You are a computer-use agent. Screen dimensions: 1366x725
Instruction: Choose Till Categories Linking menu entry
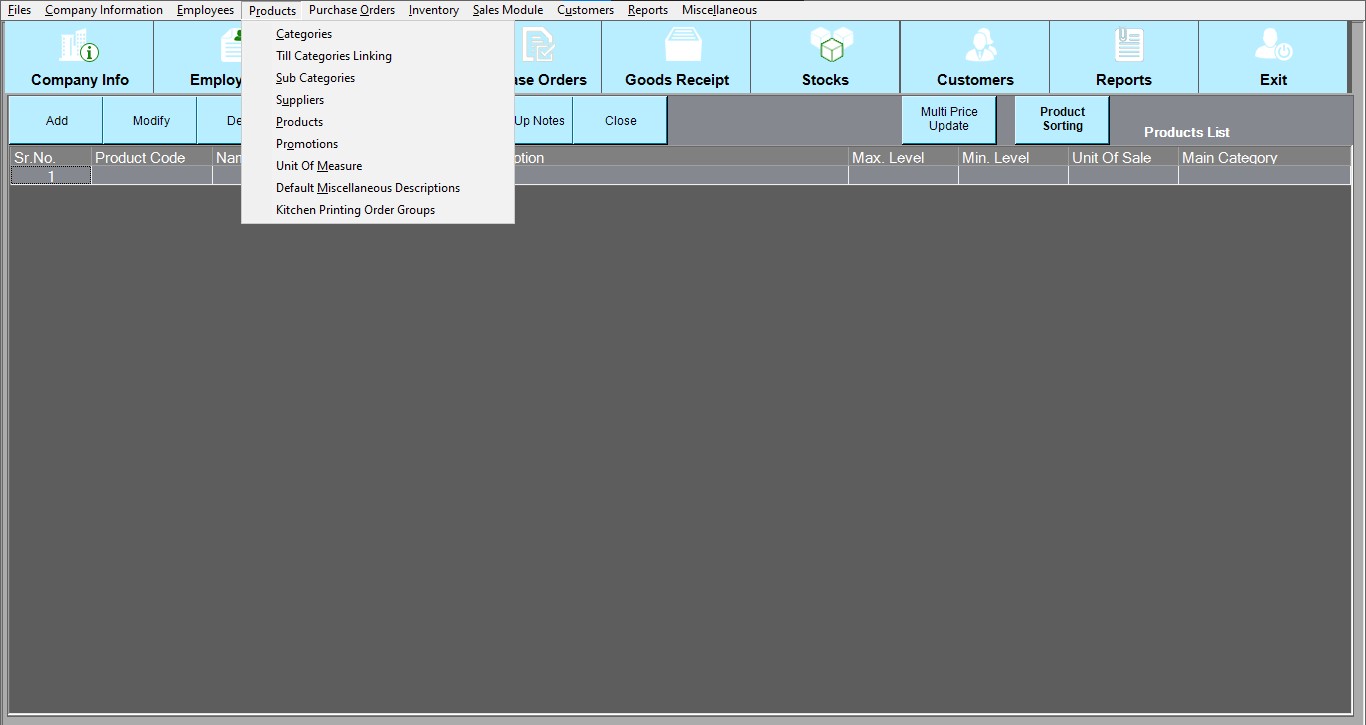tap(334, 56)
